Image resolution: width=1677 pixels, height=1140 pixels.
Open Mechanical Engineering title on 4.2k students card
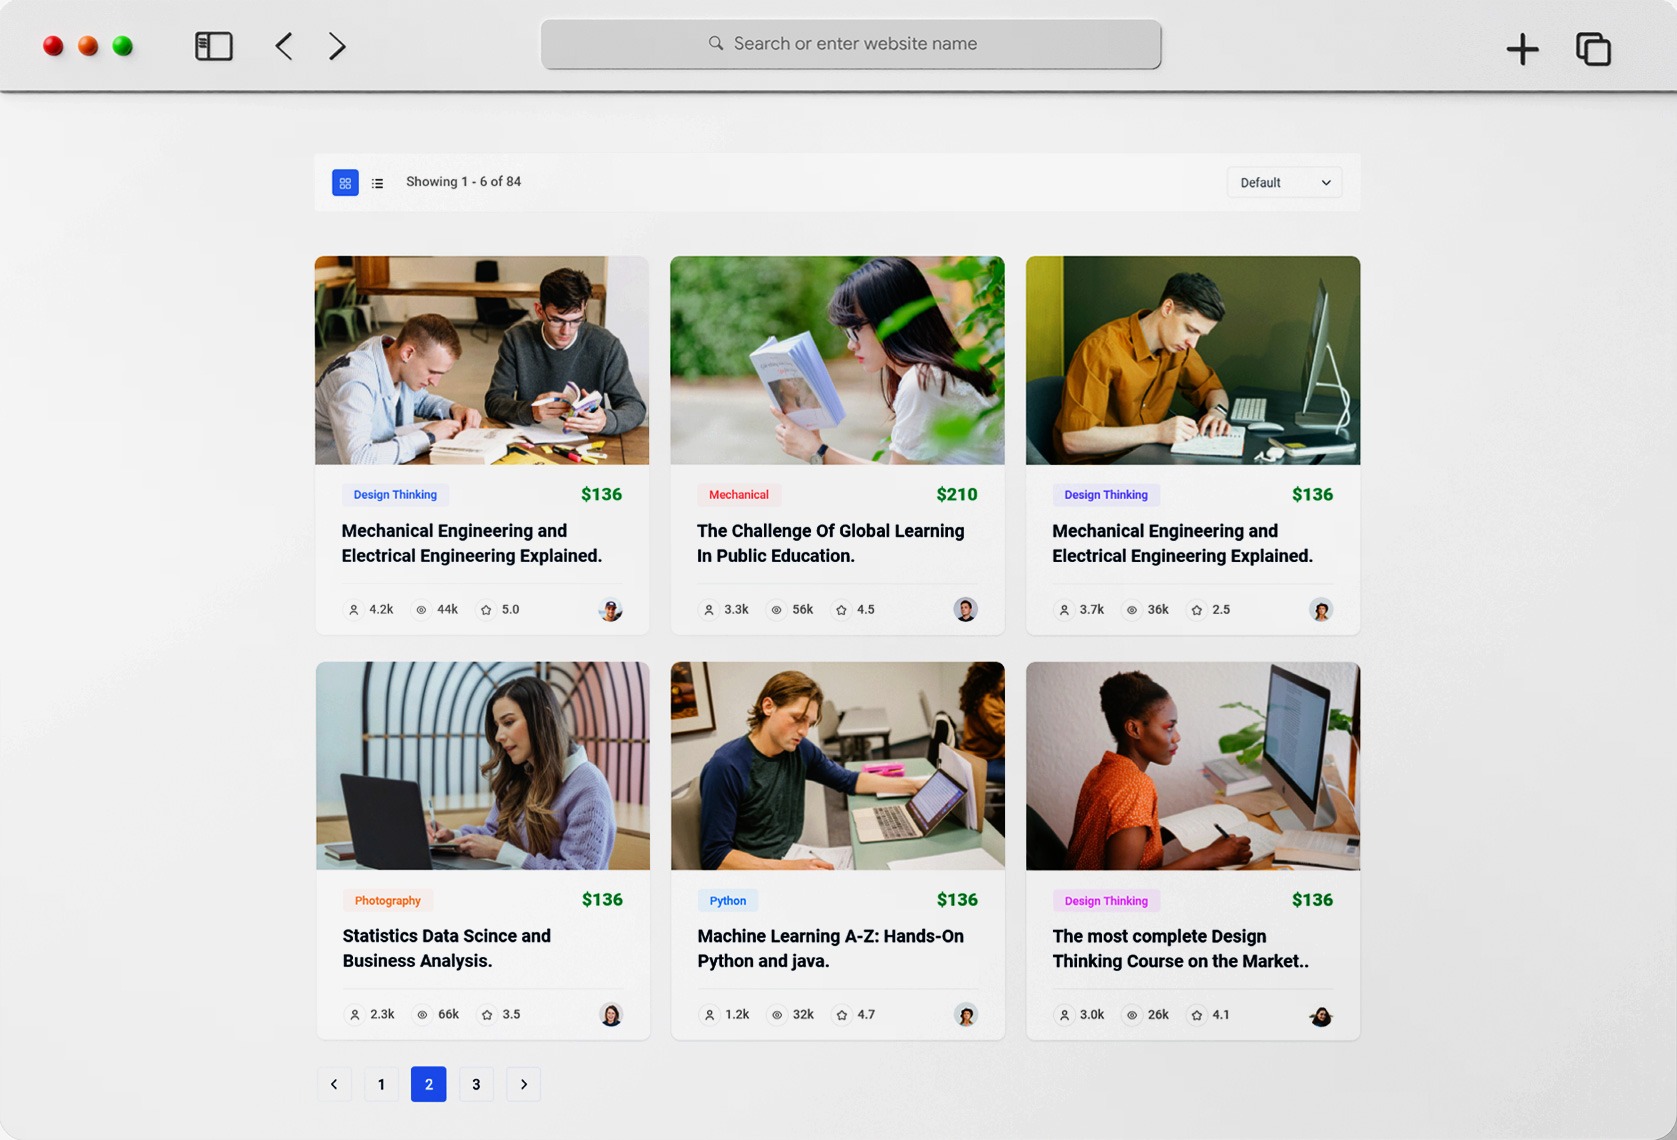[472, 543]
